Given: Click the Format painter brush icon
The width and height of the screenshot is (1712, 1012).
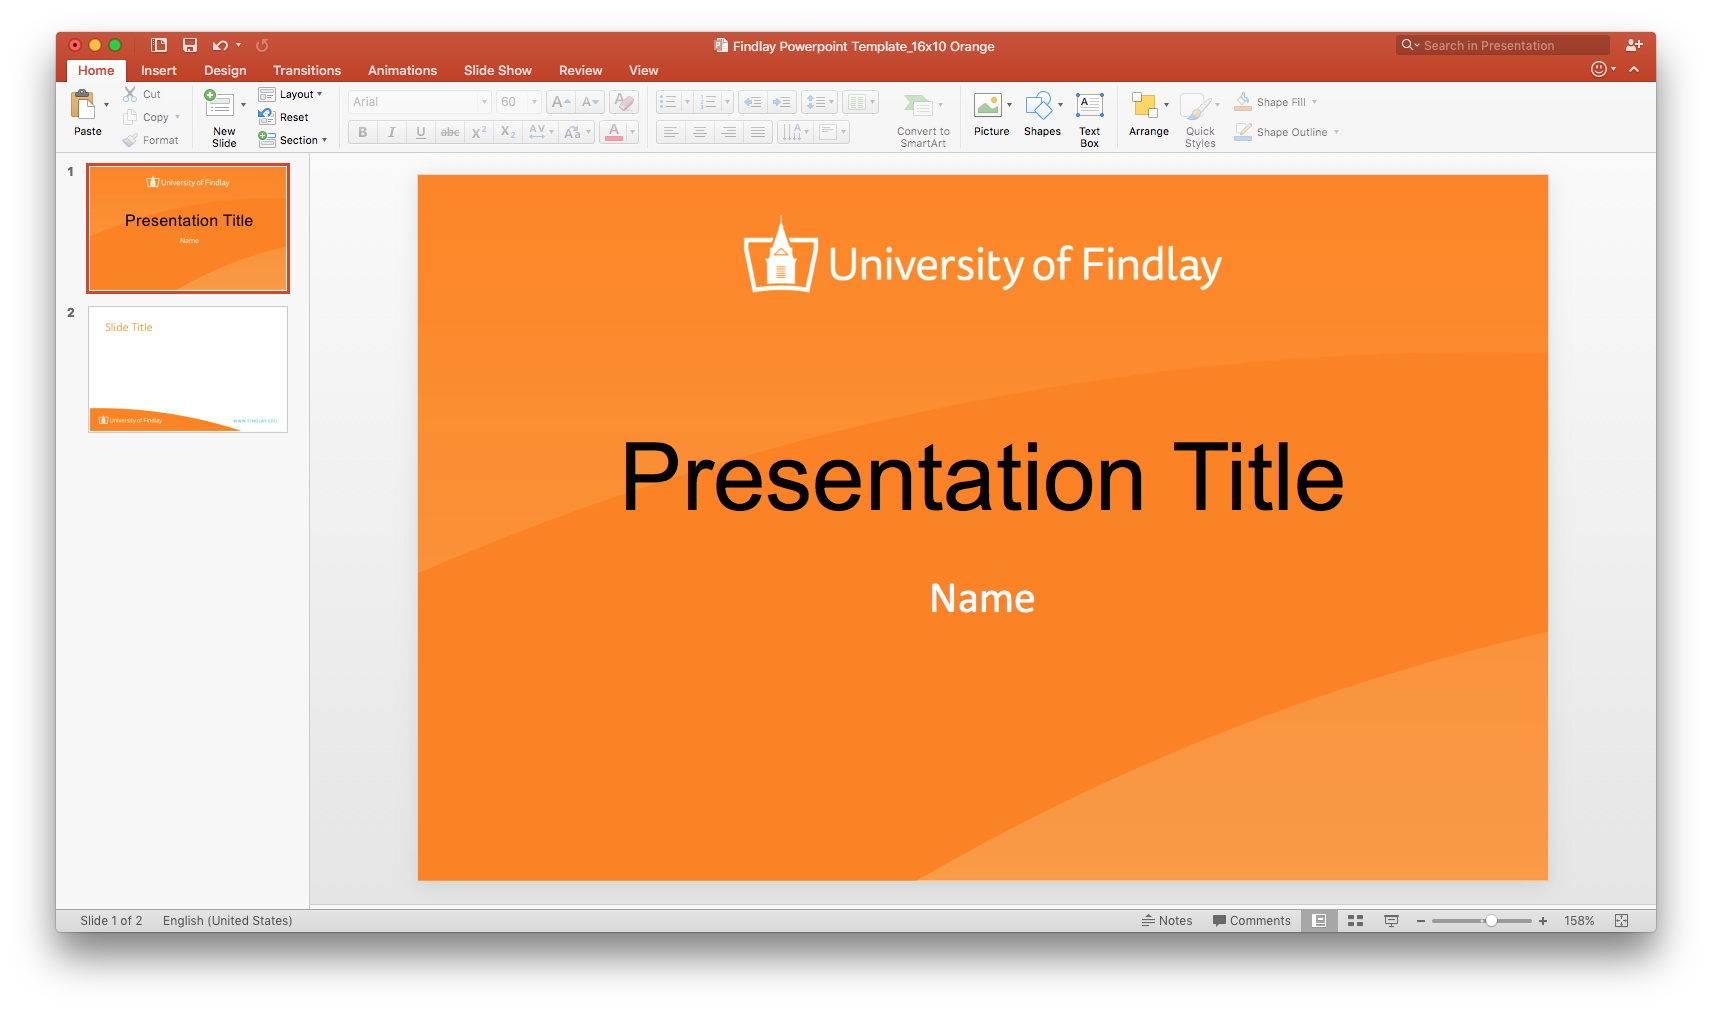Looking at the screenshot, I should (130, 140).
